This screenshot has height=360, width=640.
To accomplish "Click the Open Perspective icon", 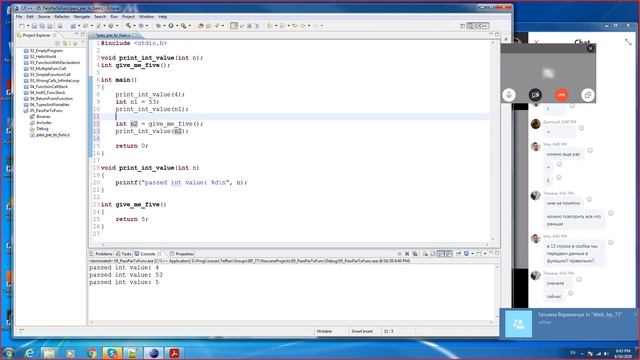I will [x=462, y=26].
